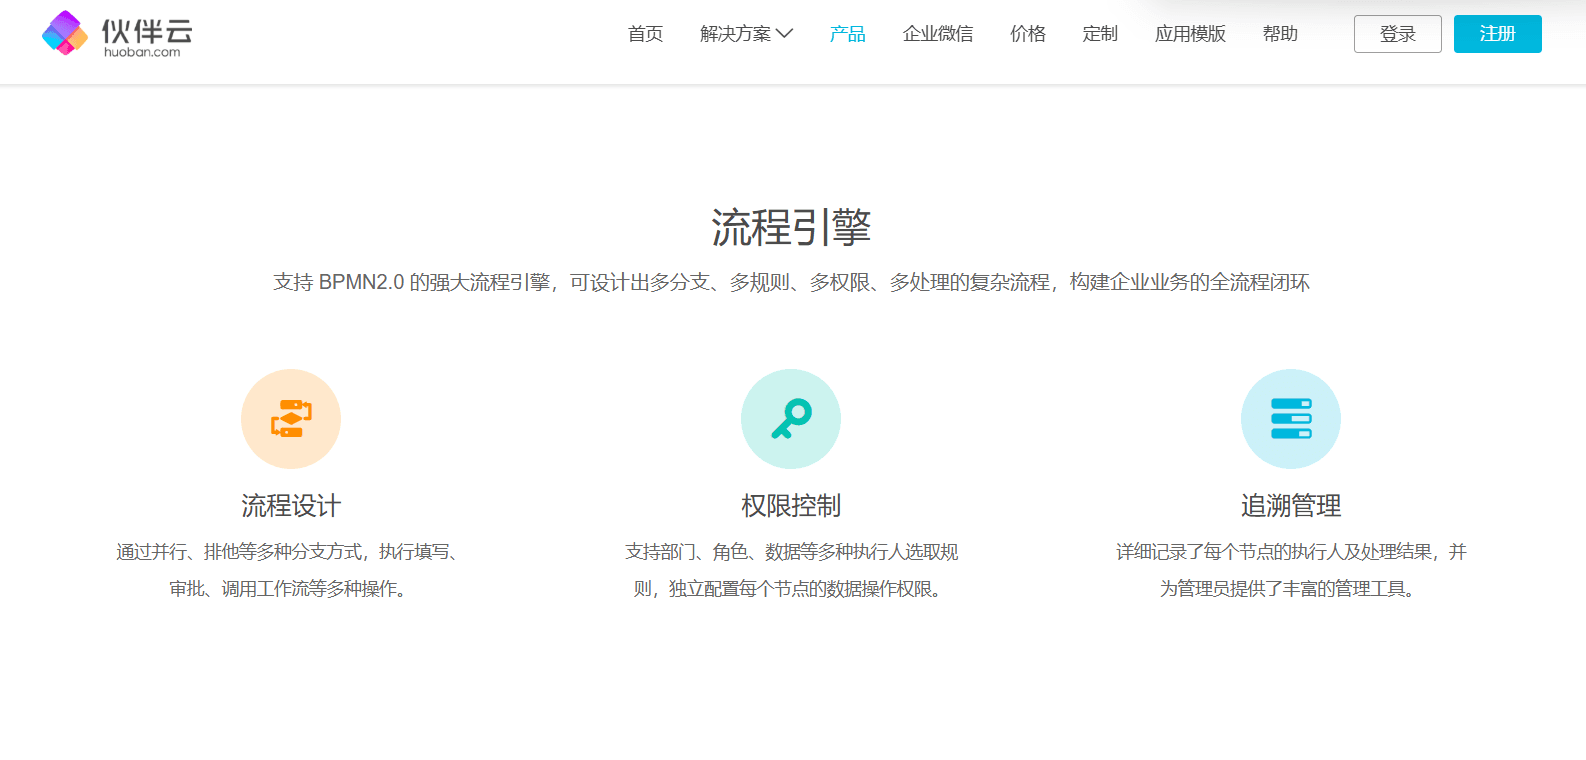The height and width of the screenshot is (760, 1586).
Task: Select the 产品 nav item
Action: pyautogui.click(x=848, y=34)
